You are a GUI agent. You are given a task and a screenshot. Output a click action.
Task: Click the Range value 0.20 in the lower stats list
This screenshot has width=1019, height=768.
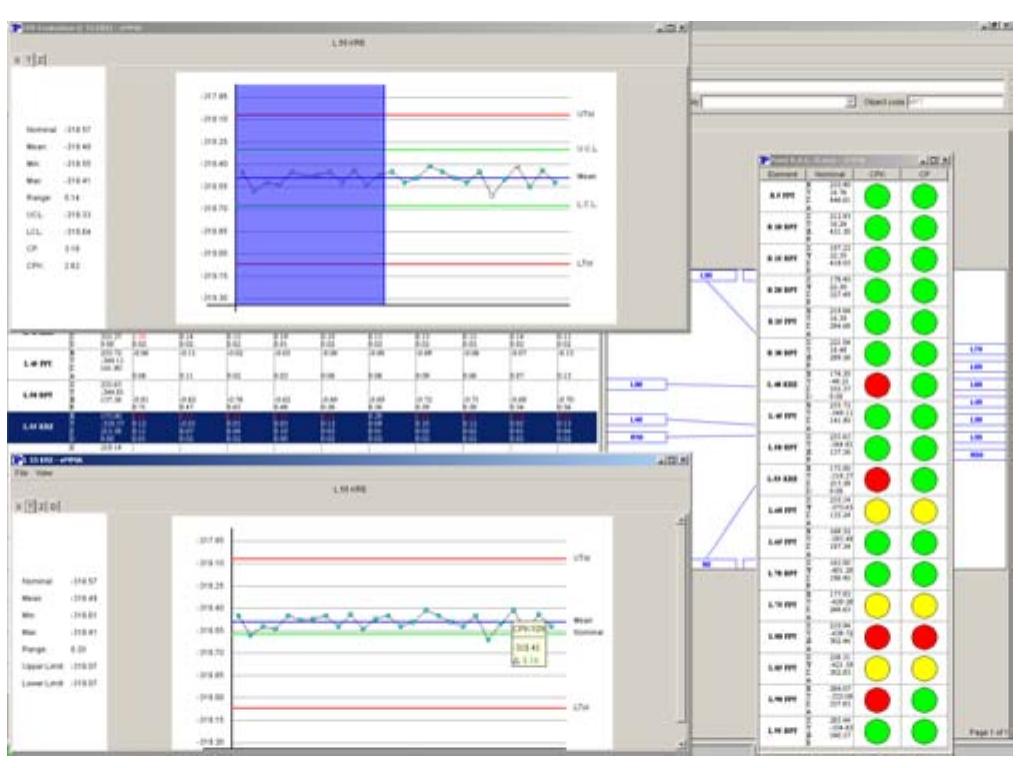tap(79, 649)
